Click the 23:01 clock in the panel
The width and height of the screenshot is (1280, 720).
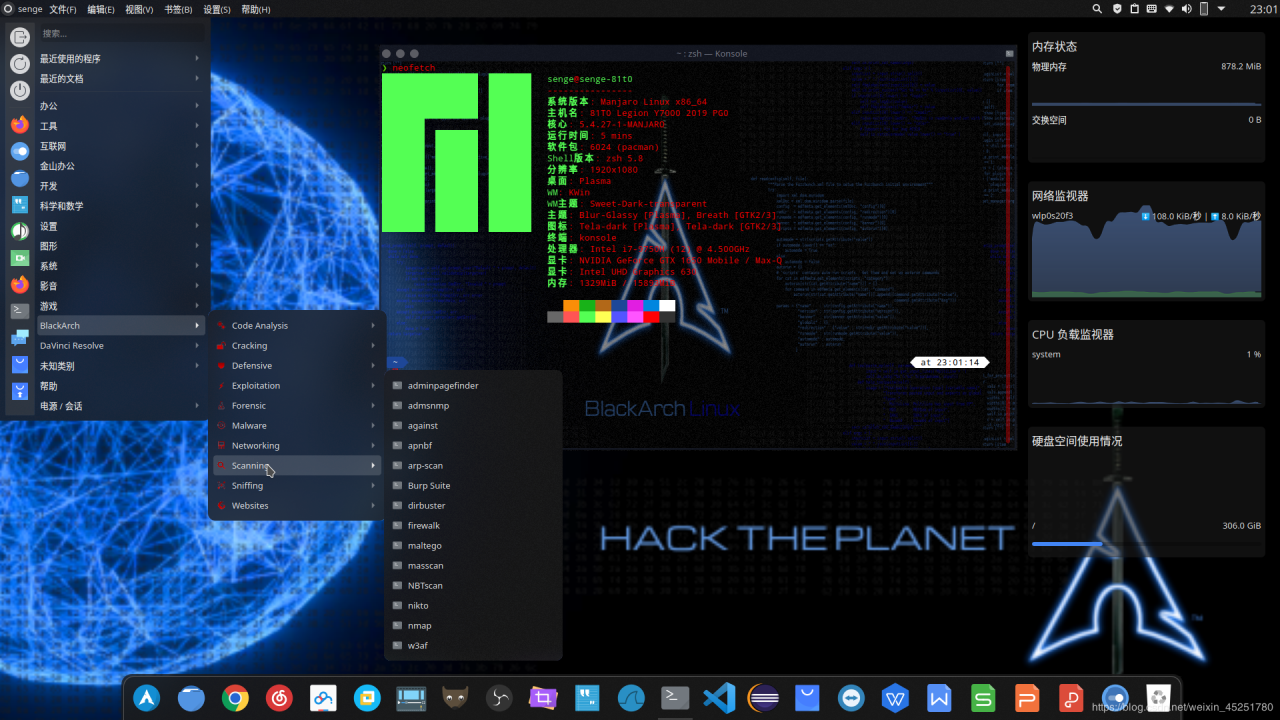1263,9
